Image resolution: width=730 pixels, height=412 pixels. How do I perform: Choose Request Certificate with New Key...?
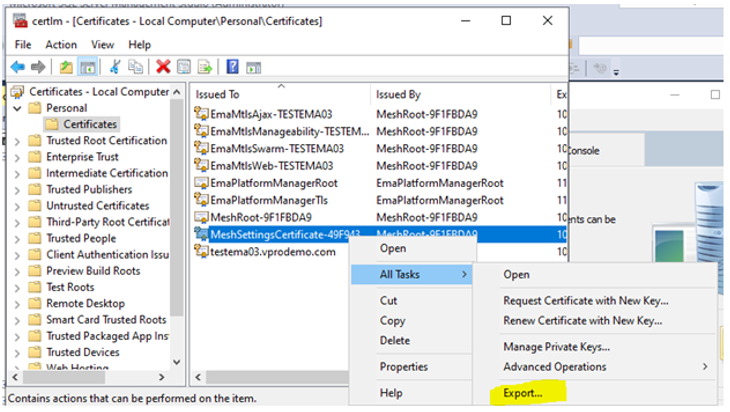pyautogui.click(x=586, y=301)
